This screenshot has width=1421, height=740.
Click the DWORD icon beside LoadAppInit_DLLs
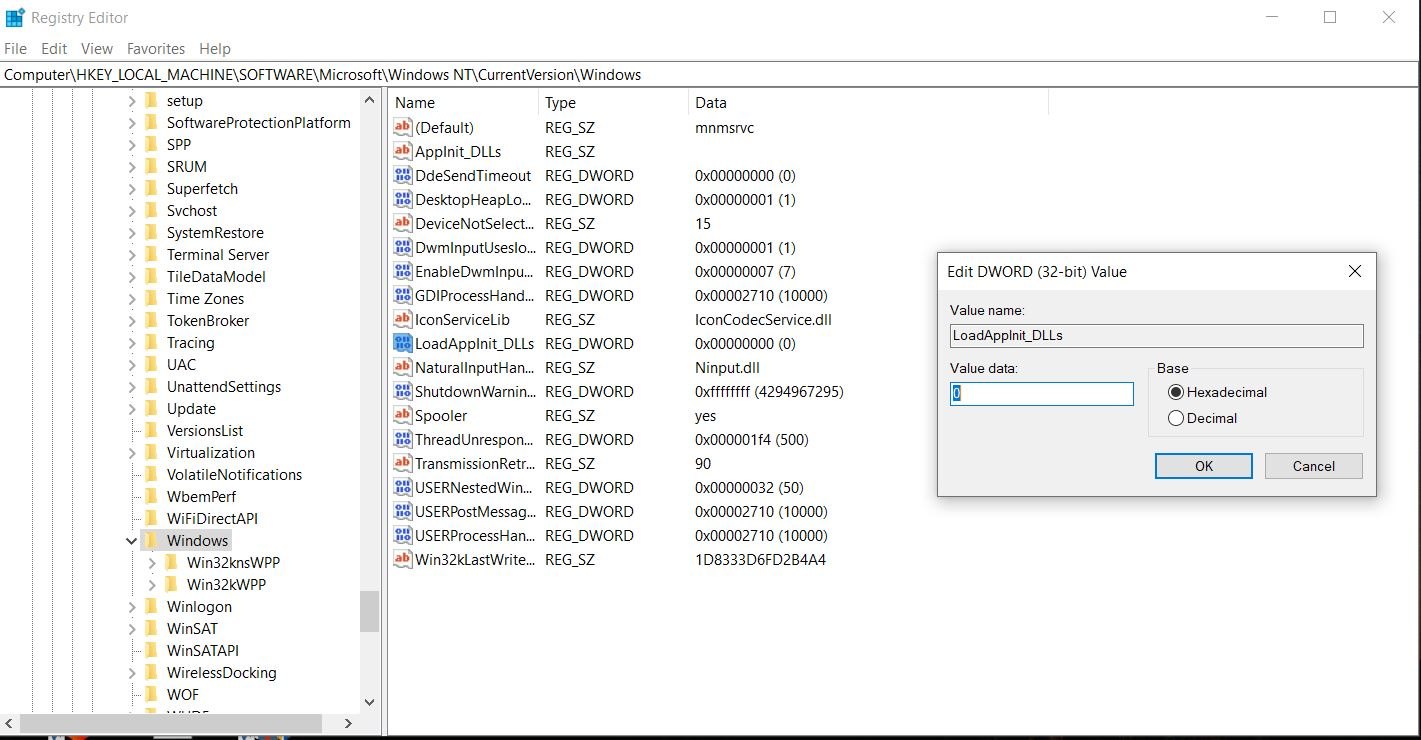[403, 343]
